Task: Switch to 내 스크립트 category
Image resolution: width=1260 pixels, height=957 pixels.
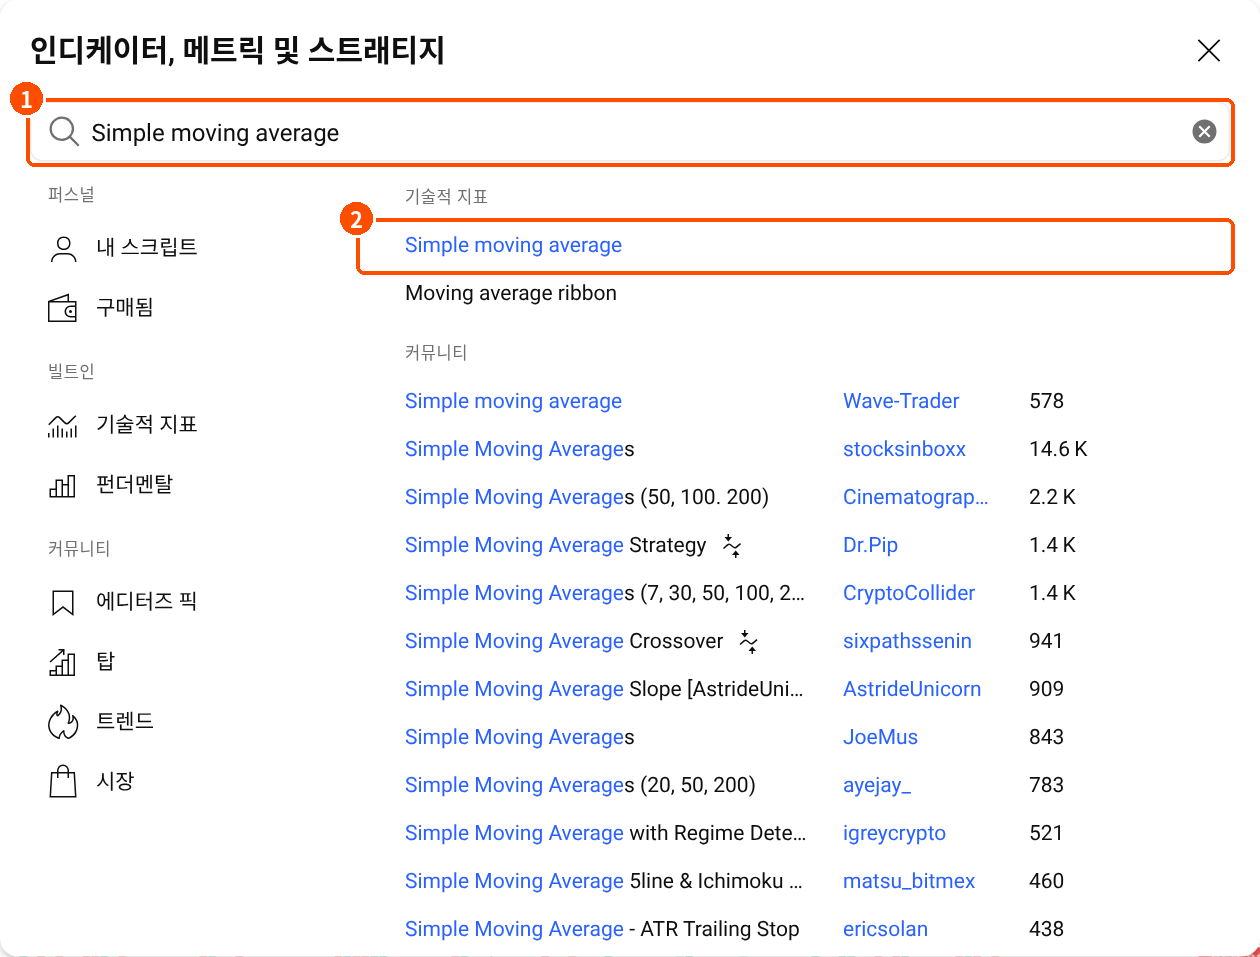Action: 147,247
